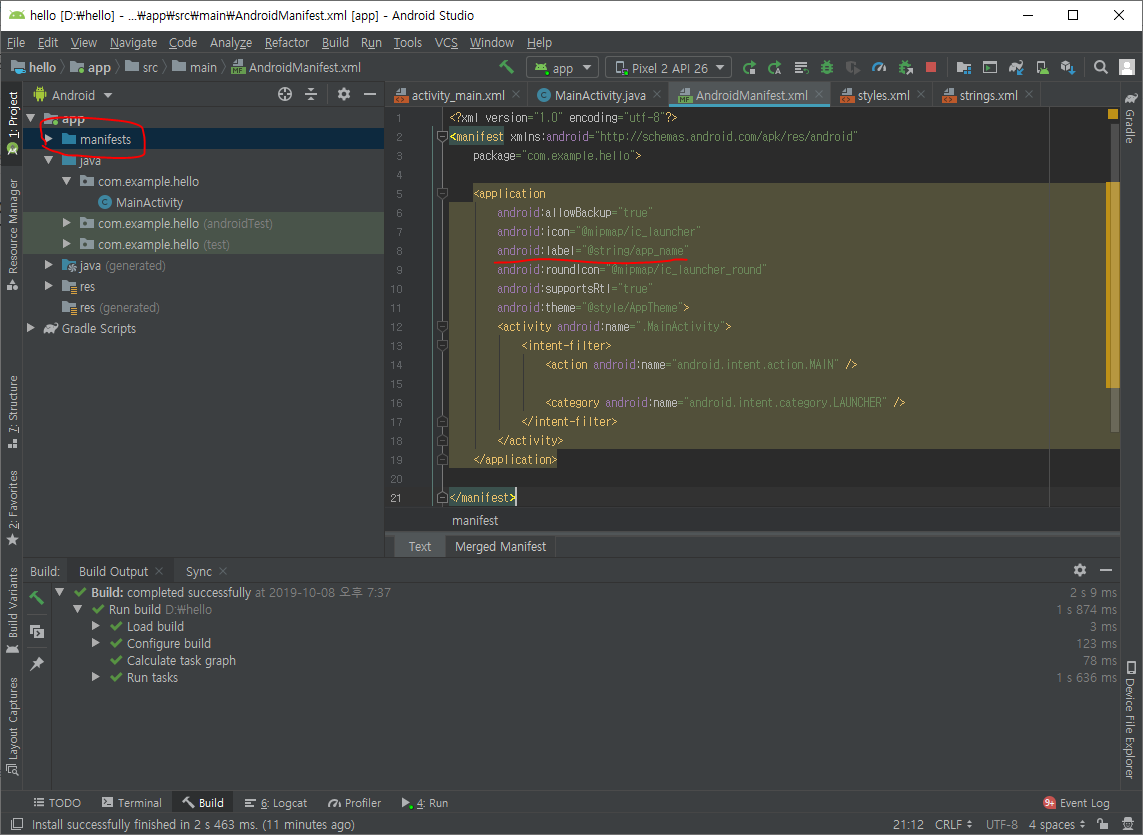
Task: Click the pin icon in Build panel
Action: click(36, 664)
